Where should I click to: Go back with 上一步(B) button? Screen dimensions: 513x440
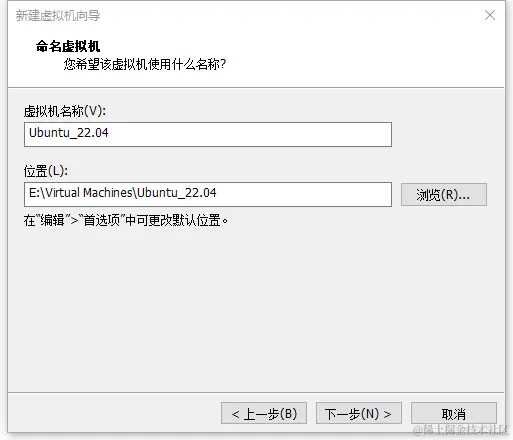264,413
